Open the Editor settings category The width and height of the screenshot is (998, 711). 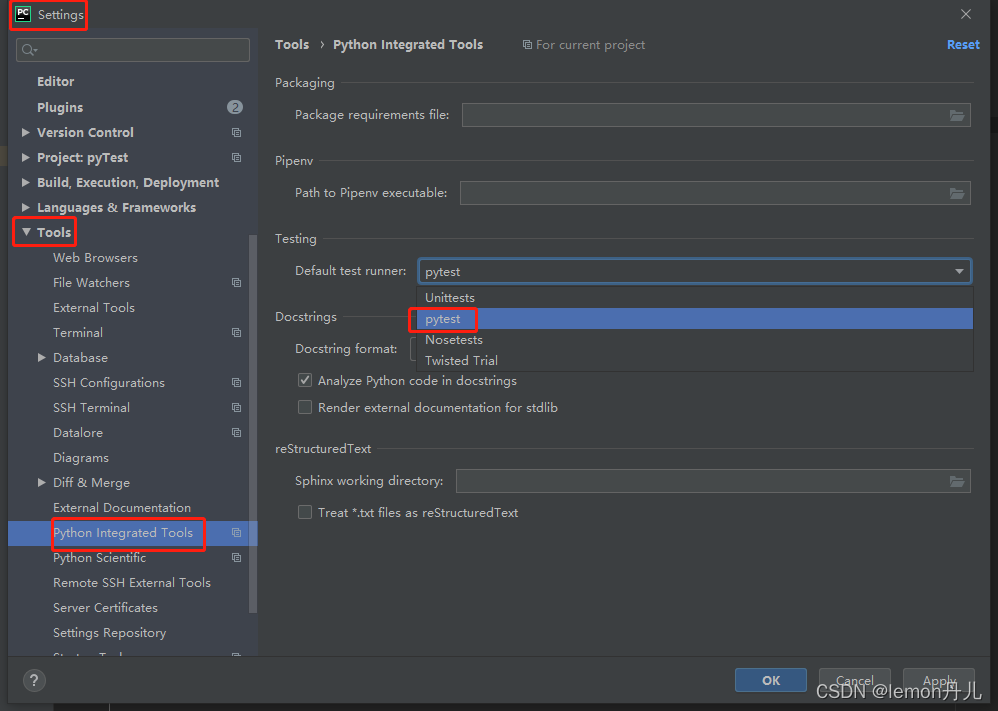55,81
